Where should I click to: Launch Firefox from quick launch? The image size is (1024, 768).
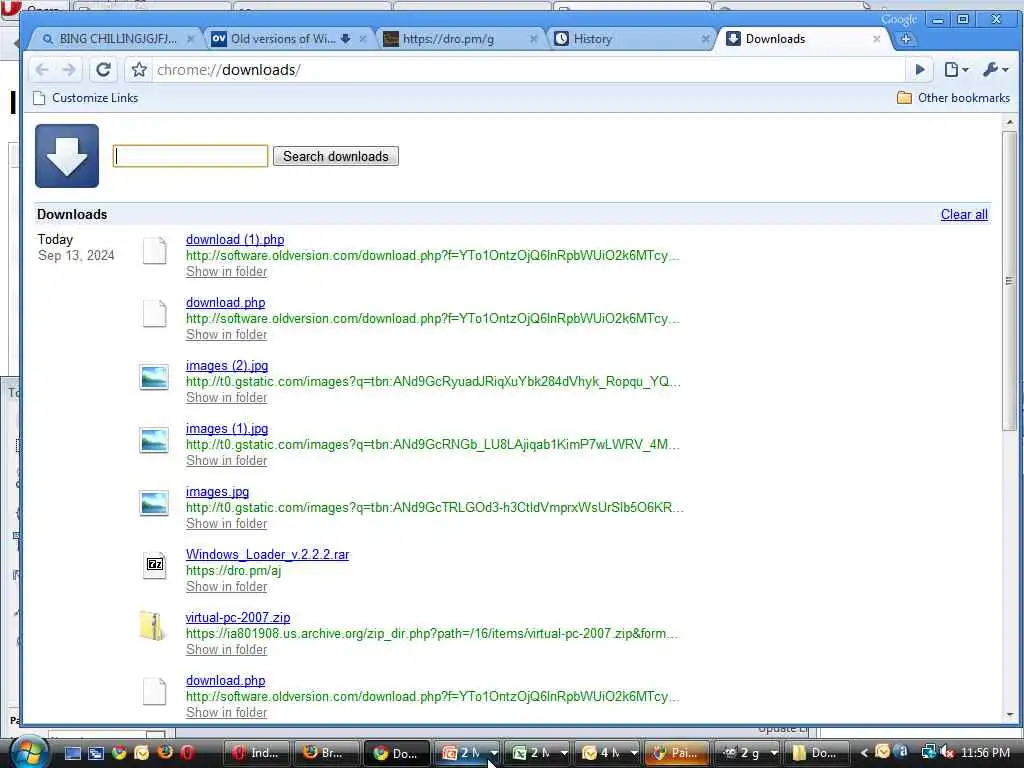pos(165,753)
